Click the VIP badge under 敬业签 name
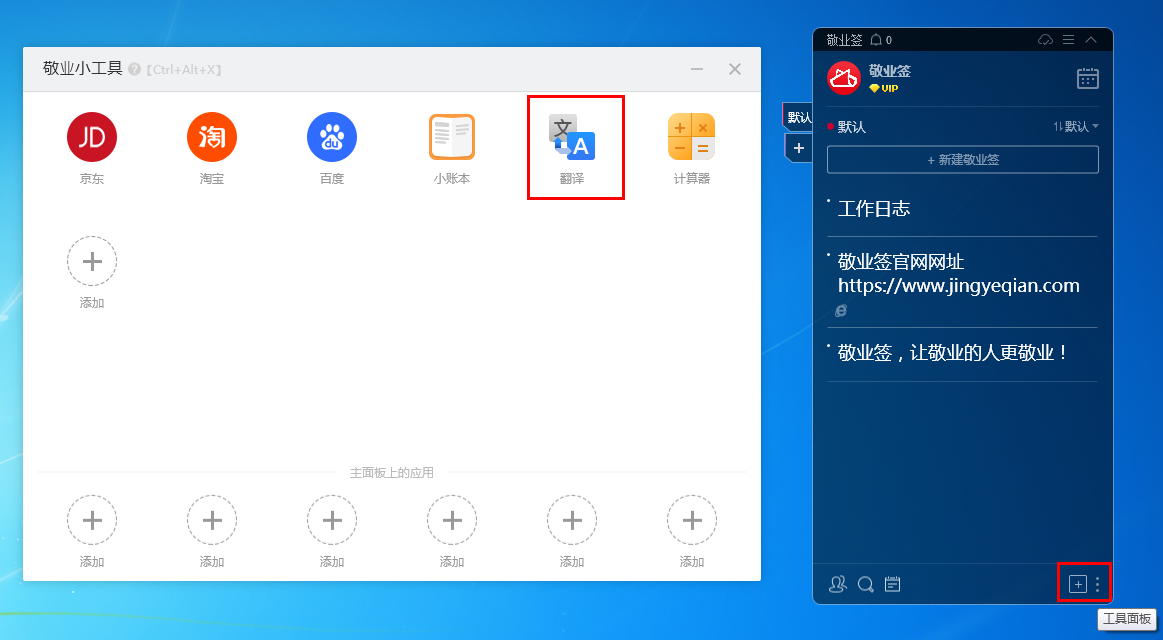Image resolution: width=1163 pixels, height=640 pixels. (883, 88)
